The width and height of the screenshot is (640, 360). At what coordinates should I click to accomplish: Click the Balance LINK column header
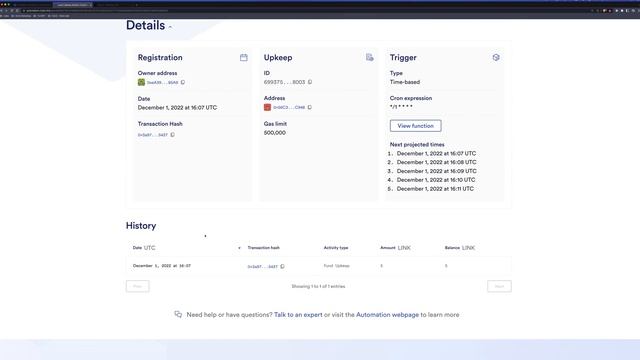[460, 248]
